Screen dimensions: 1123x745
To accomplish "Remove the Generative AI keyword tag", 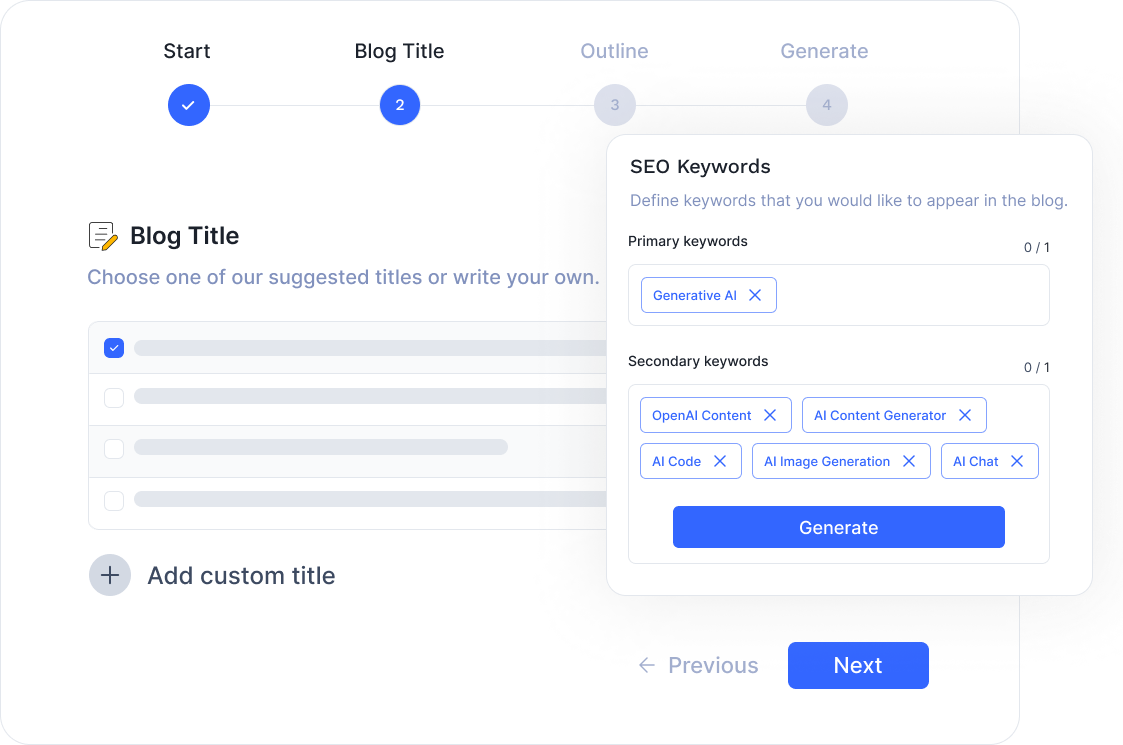I will 755,295.
